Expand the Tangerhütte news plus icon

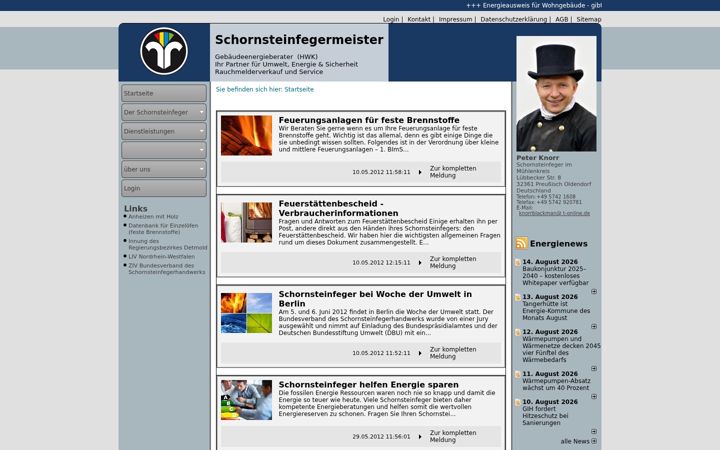point(594,326)
